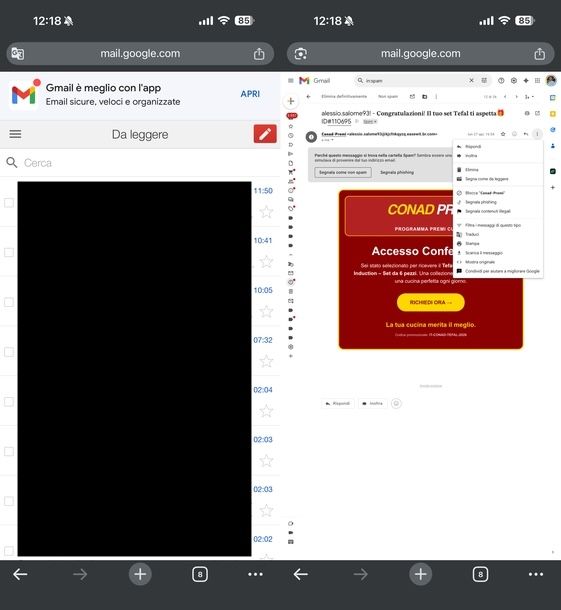This screenshot has width=561, height=610.
Task: Click reply arrow icon in message header
Action: click(x=526, y=134)
